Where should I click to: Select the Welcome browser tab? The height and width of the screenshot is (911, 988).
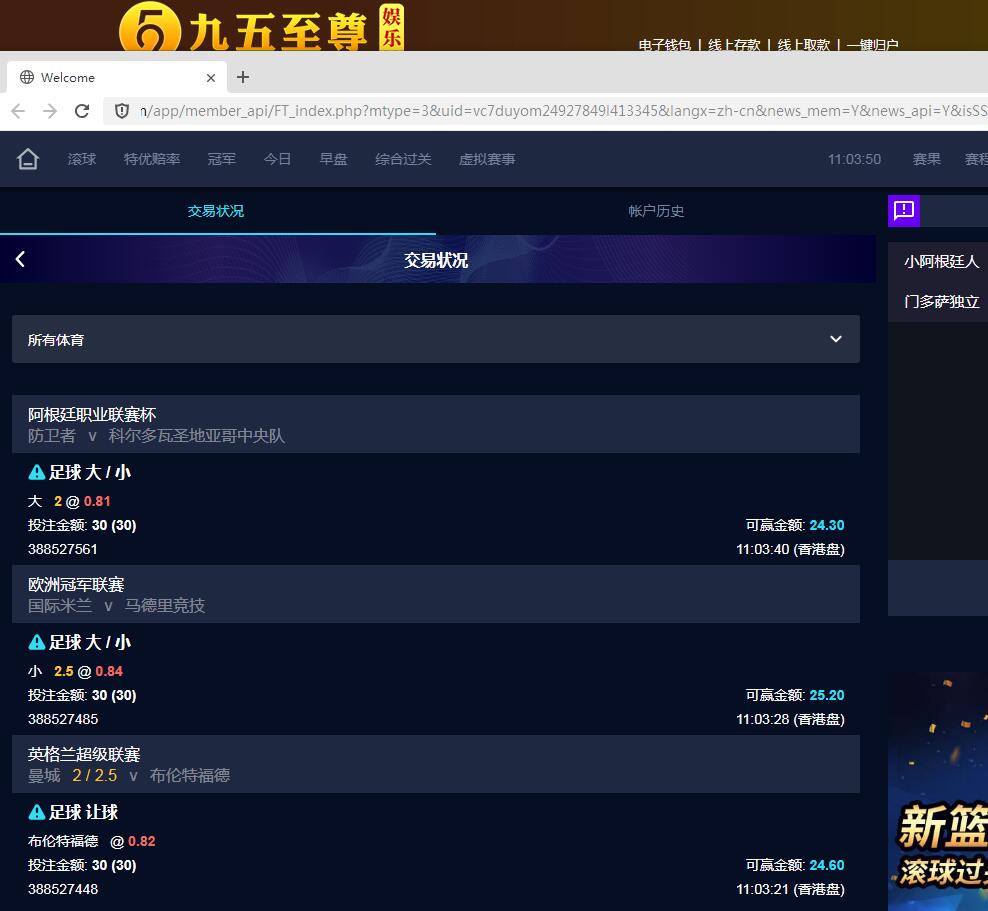click(117, 77)
